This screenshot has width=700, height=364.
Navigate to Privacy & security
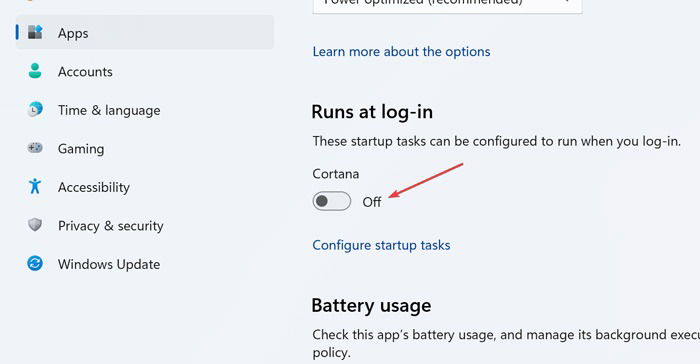tap(145, 226)
